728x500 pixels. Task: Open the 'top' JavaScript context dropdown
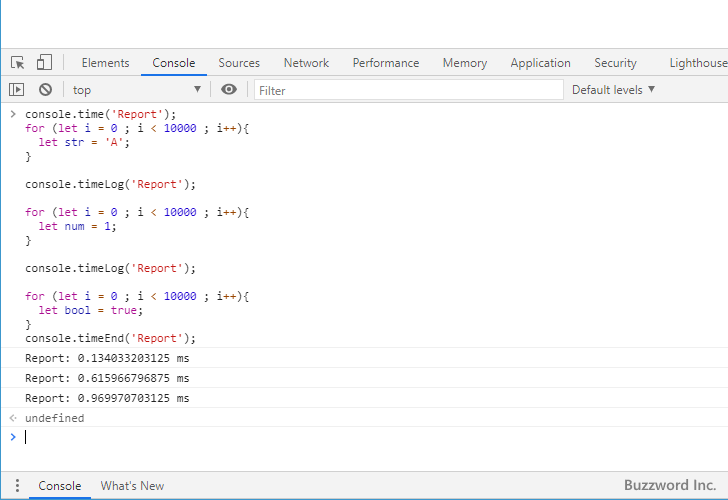tap(136, 90)
